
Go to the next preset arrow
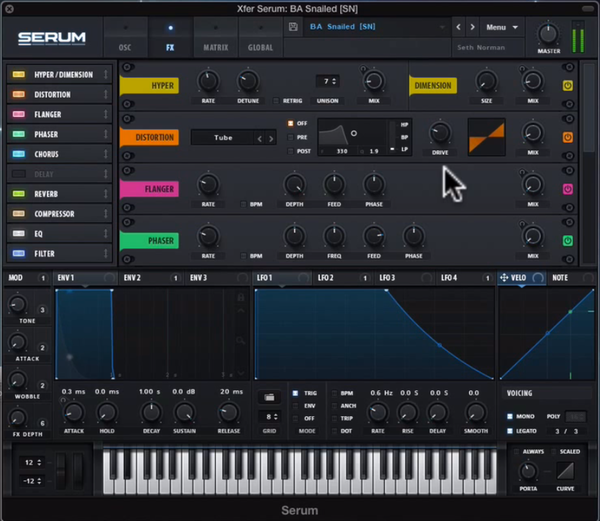coord(473,27)
